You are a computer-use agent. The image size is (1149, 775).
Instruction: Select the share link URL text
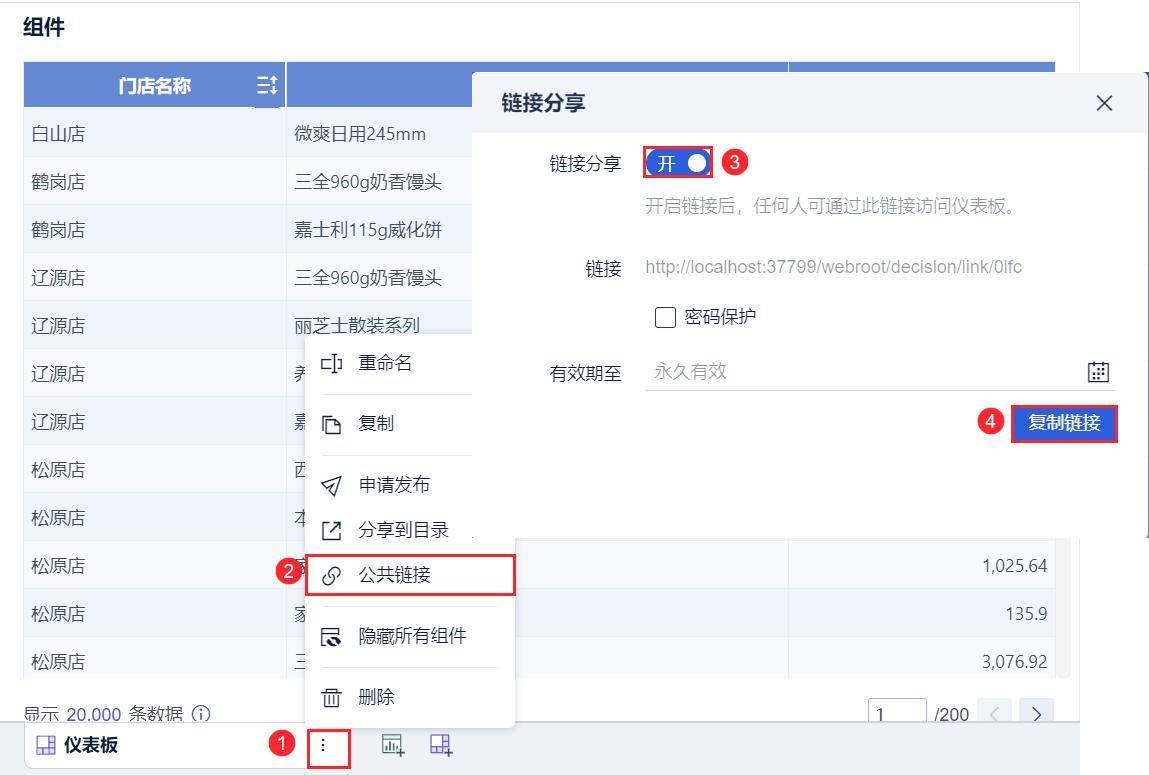833,267
